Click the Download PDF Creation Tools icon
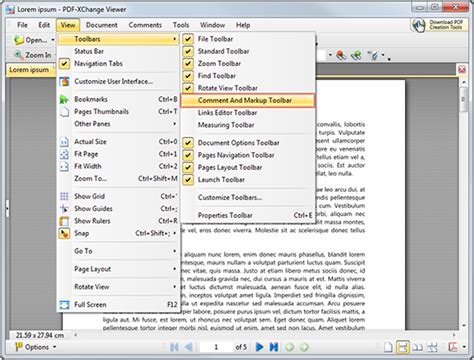The image size is (474, 360). pos(419,25)
